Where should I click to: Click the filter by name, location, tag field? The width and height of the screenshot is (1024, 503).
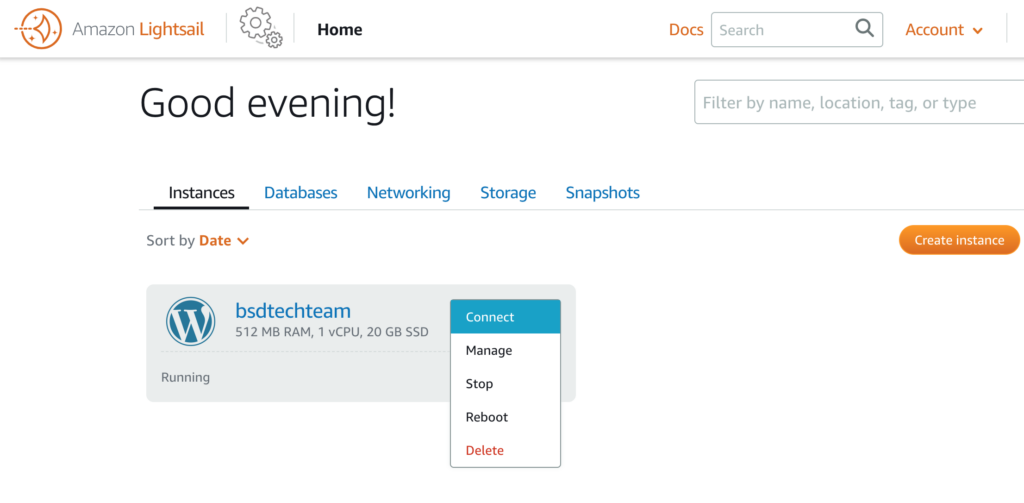point(859,102)
